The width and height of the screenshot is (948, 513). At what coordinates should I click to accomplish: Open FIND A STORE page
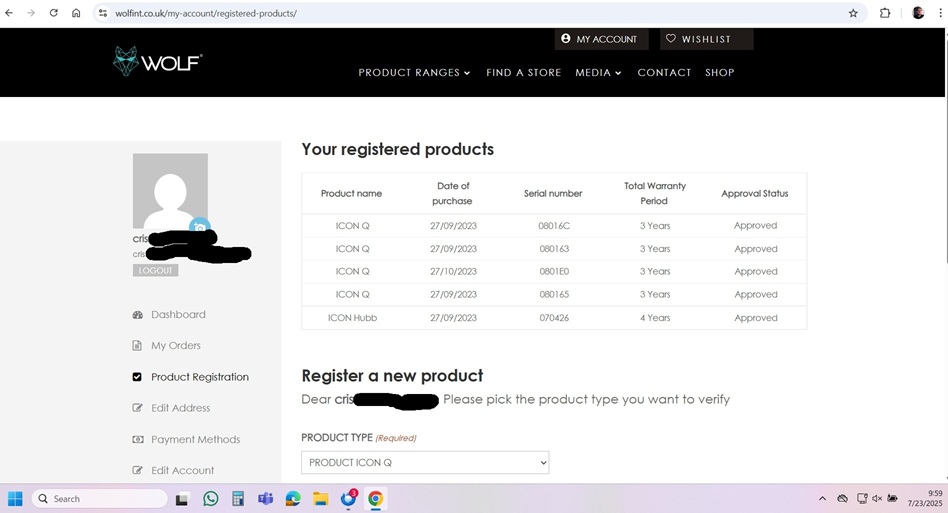tap(524, 73)
